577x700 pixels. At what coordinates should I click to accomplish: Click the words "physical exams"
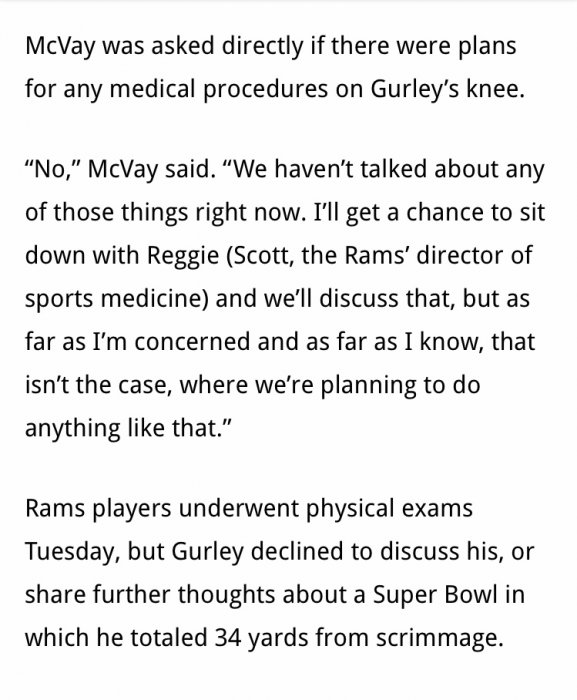(x=389, y=509)
